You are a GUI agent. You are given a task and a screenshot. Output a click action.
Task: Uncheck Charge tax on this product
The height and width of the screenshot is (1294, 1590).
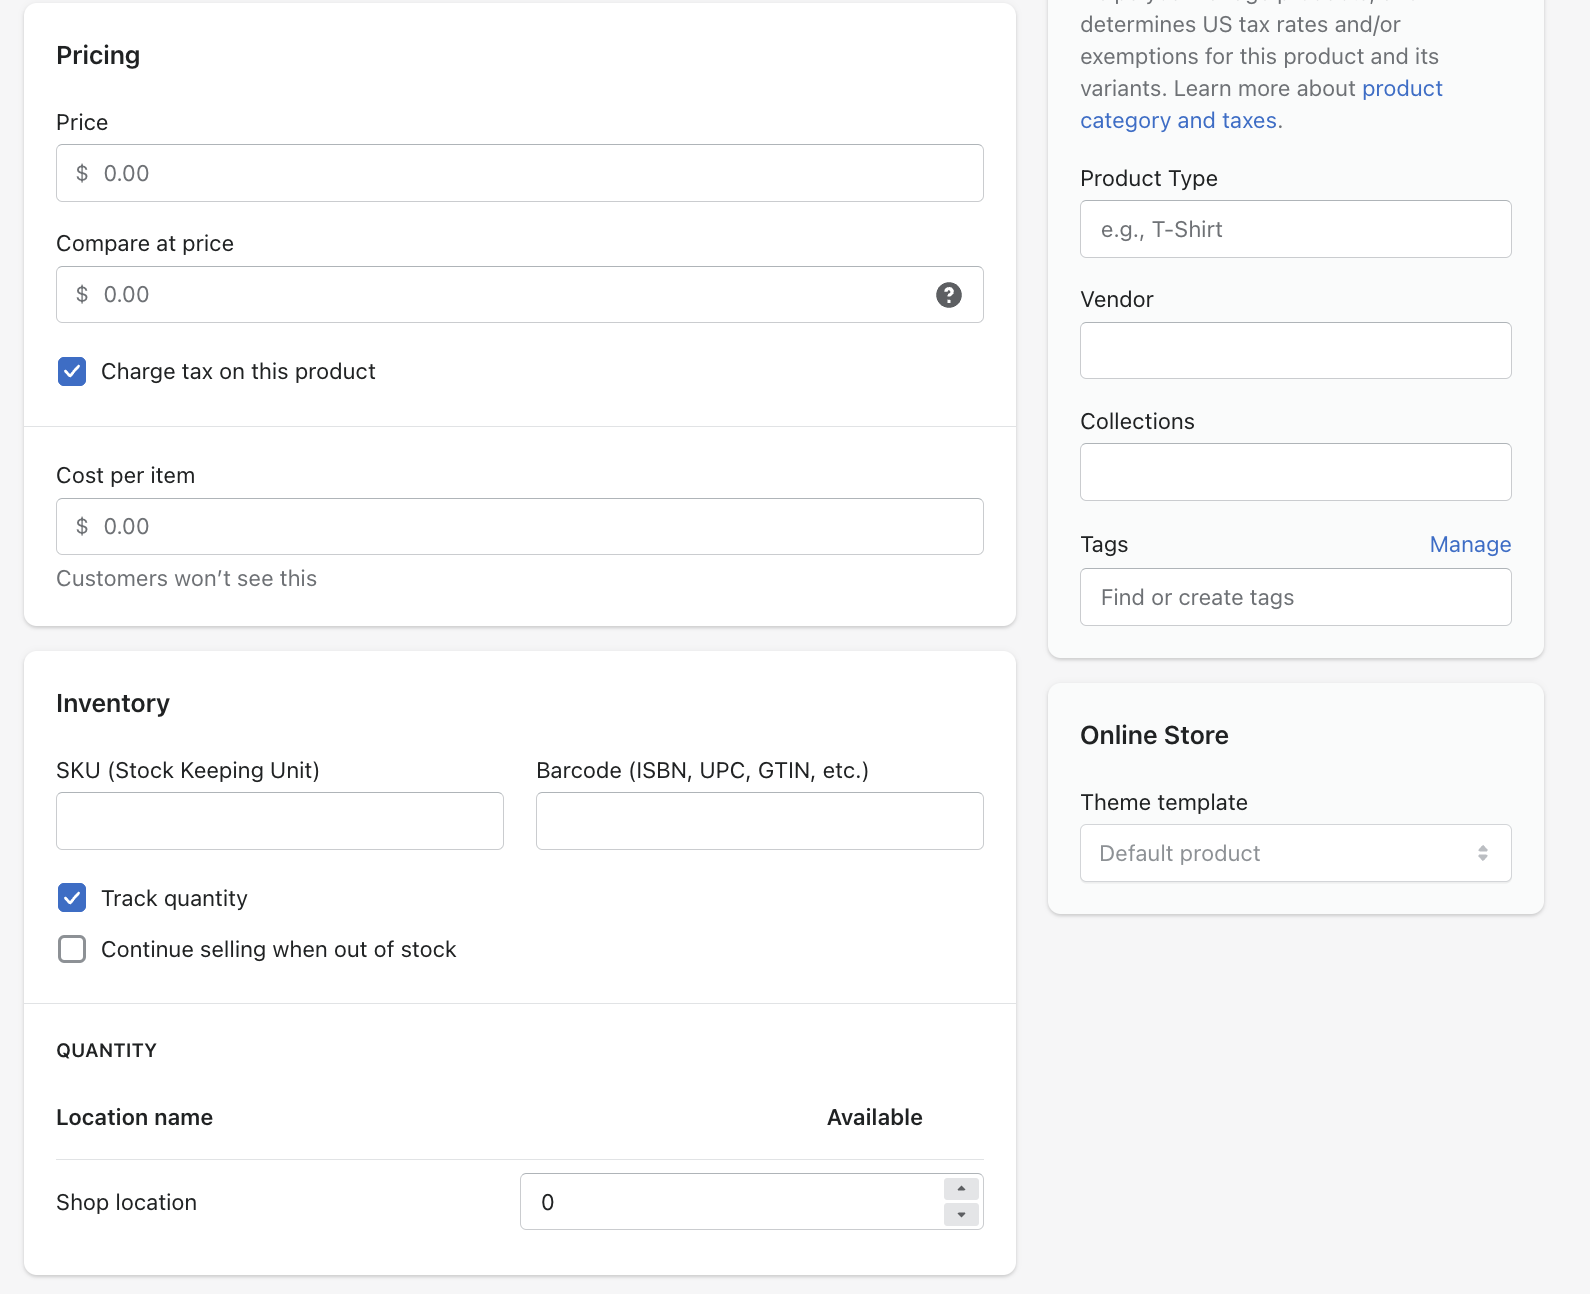(x=72, y=372)
